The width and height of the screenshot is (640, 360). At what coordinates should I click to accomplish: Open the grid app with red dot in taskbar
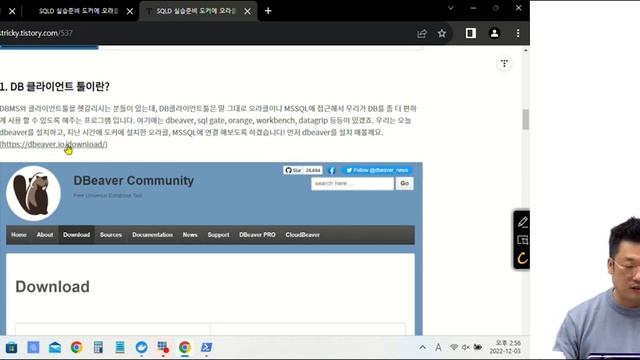tap(163, 347)
